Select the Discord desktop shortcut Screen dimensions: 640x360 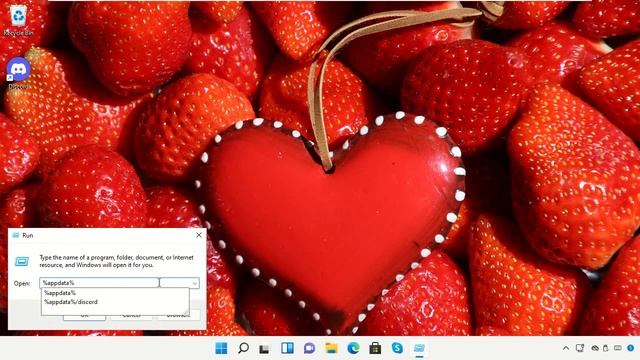(x=18, y=73)
